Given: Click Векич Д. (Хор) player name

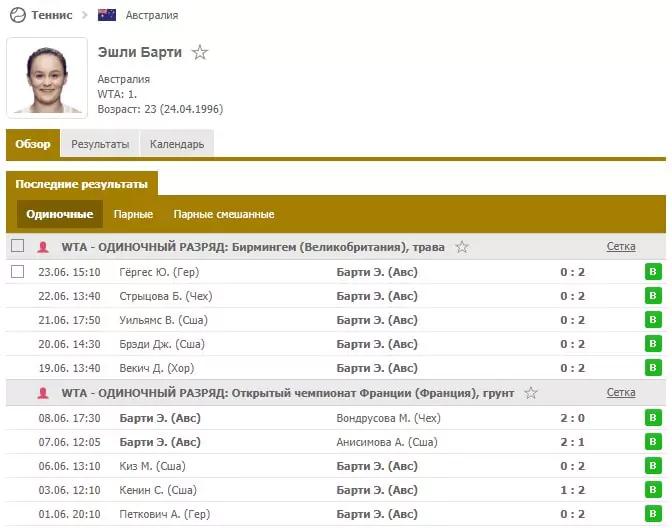Looking at the screenshot, I should 156,368.
